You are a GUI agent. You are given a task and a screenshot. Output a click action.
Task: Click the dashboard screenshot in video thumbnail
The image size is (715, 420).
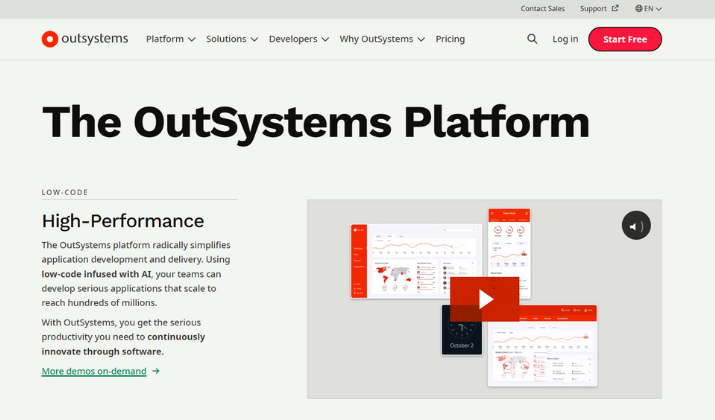click(x=416, y=261)
